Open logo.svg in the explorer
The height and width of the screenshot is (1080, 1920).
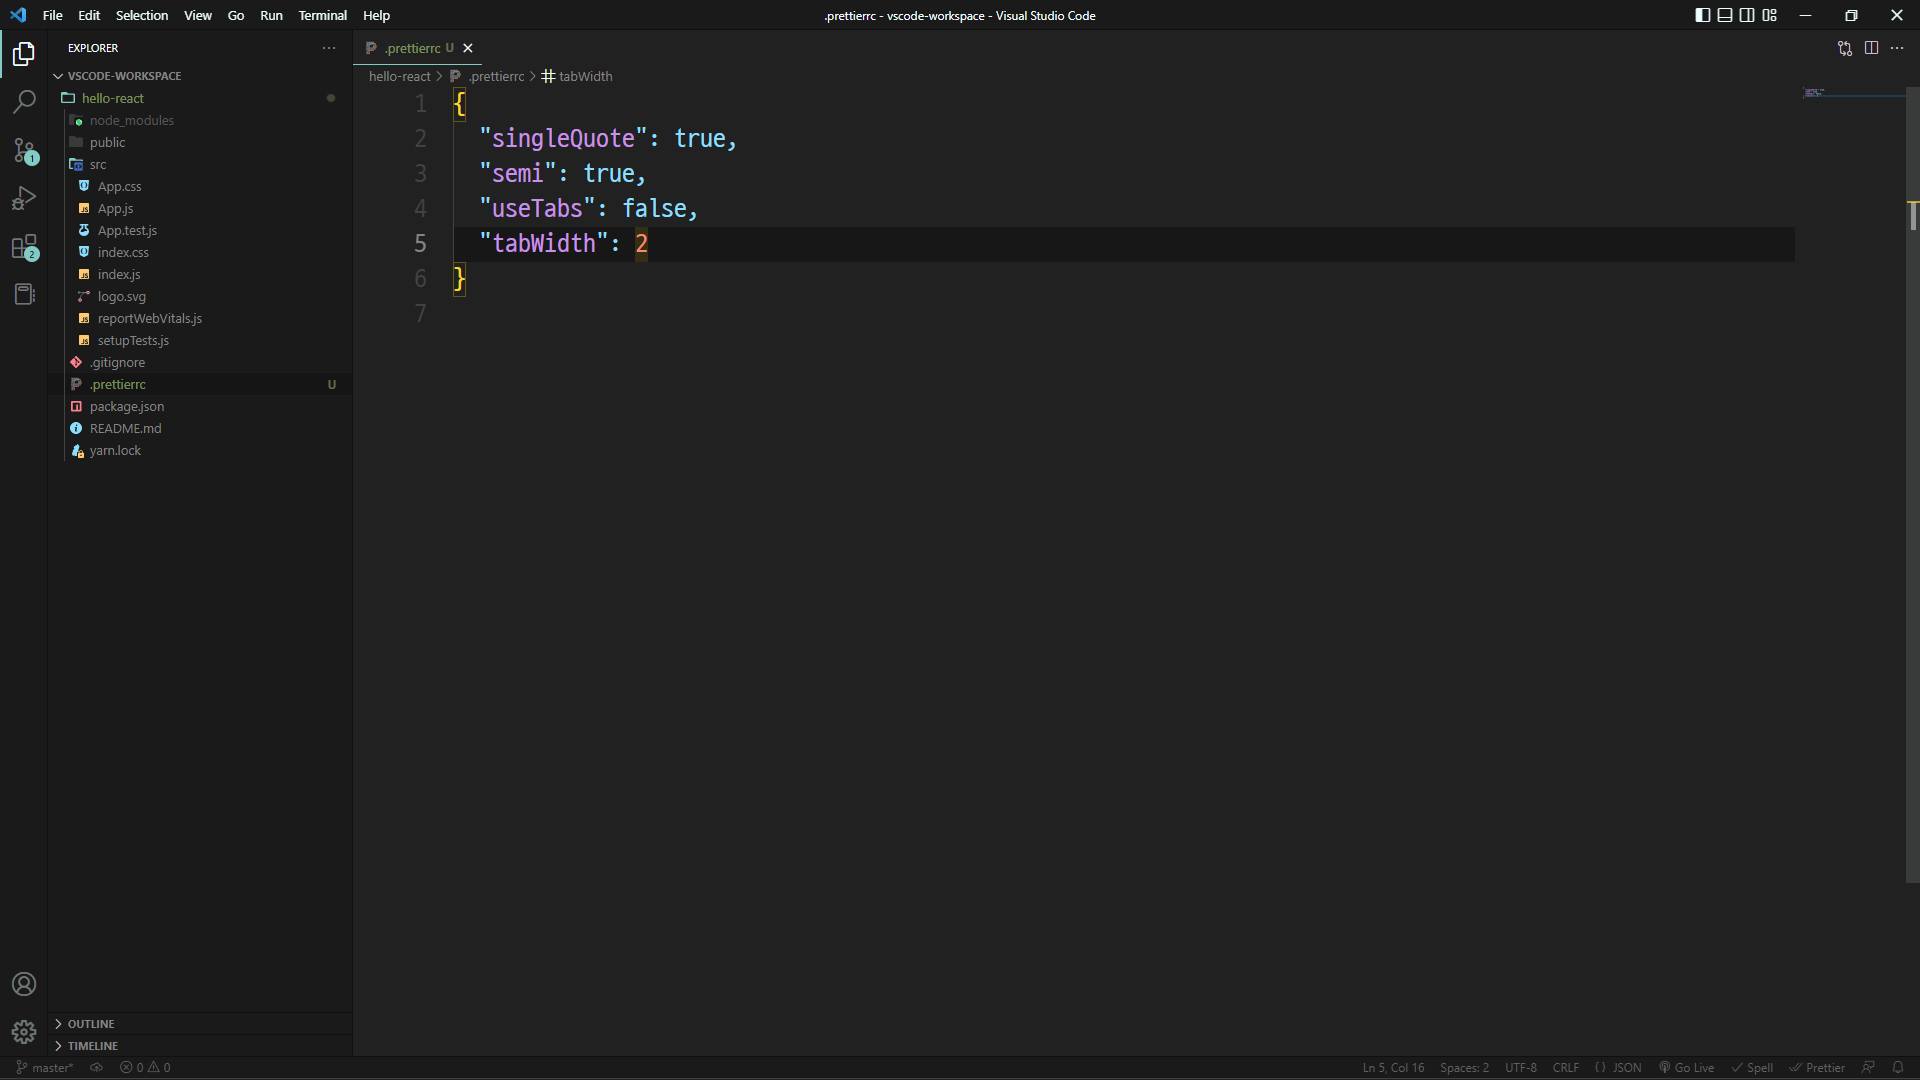pyautogui.click(x=200, y=296)
